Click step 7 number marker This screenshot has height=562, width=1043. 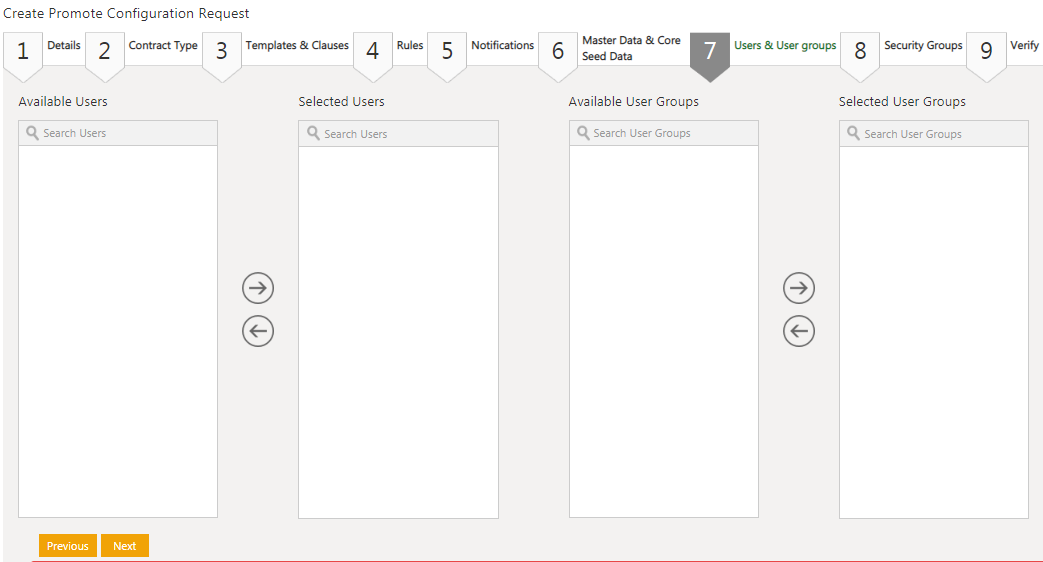click(x=710, y=52)
